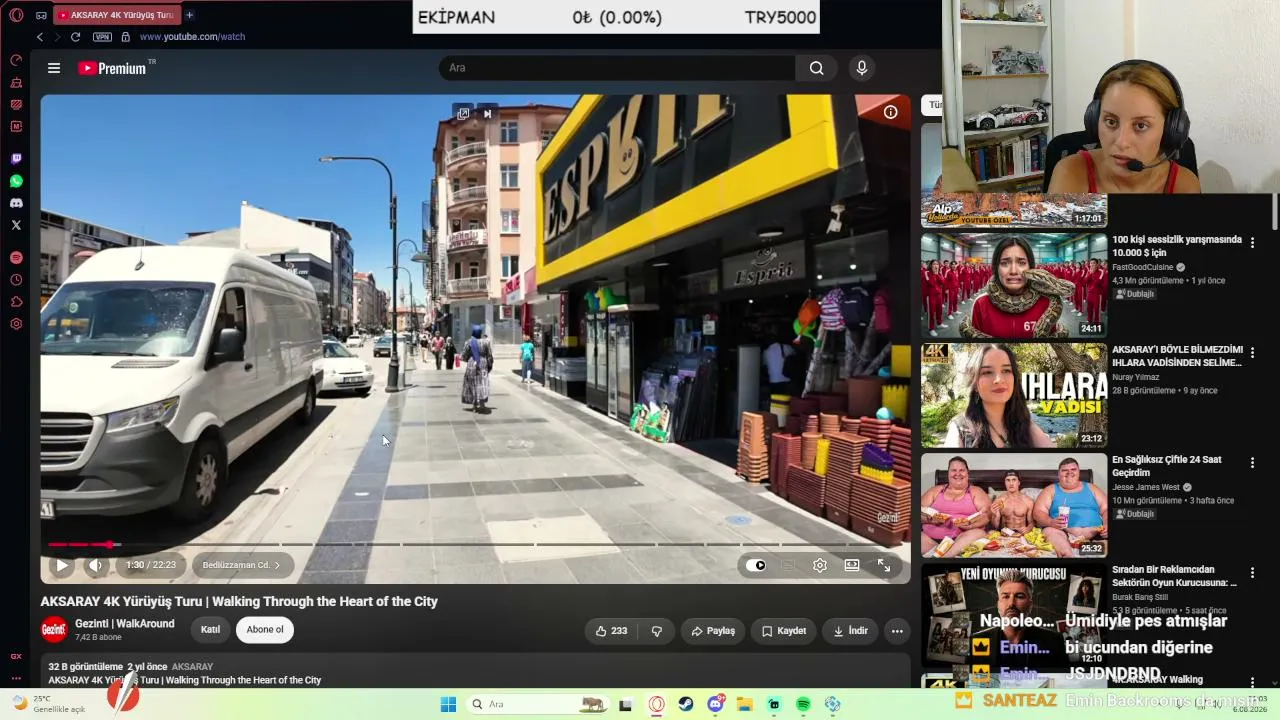Go back to the previous page
The image size is (1280, 720).
[x=40, y=37]
